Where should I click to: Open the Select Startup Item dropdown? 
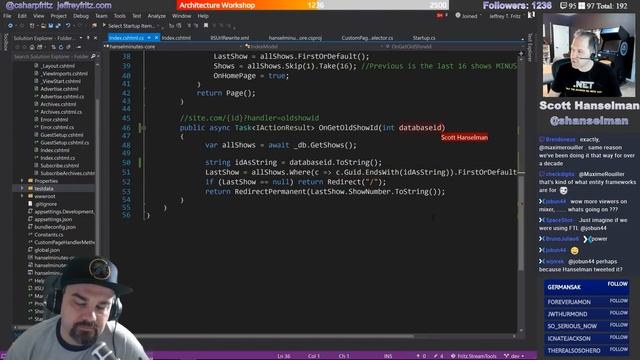pyautogui.click(x=158, y=26)
